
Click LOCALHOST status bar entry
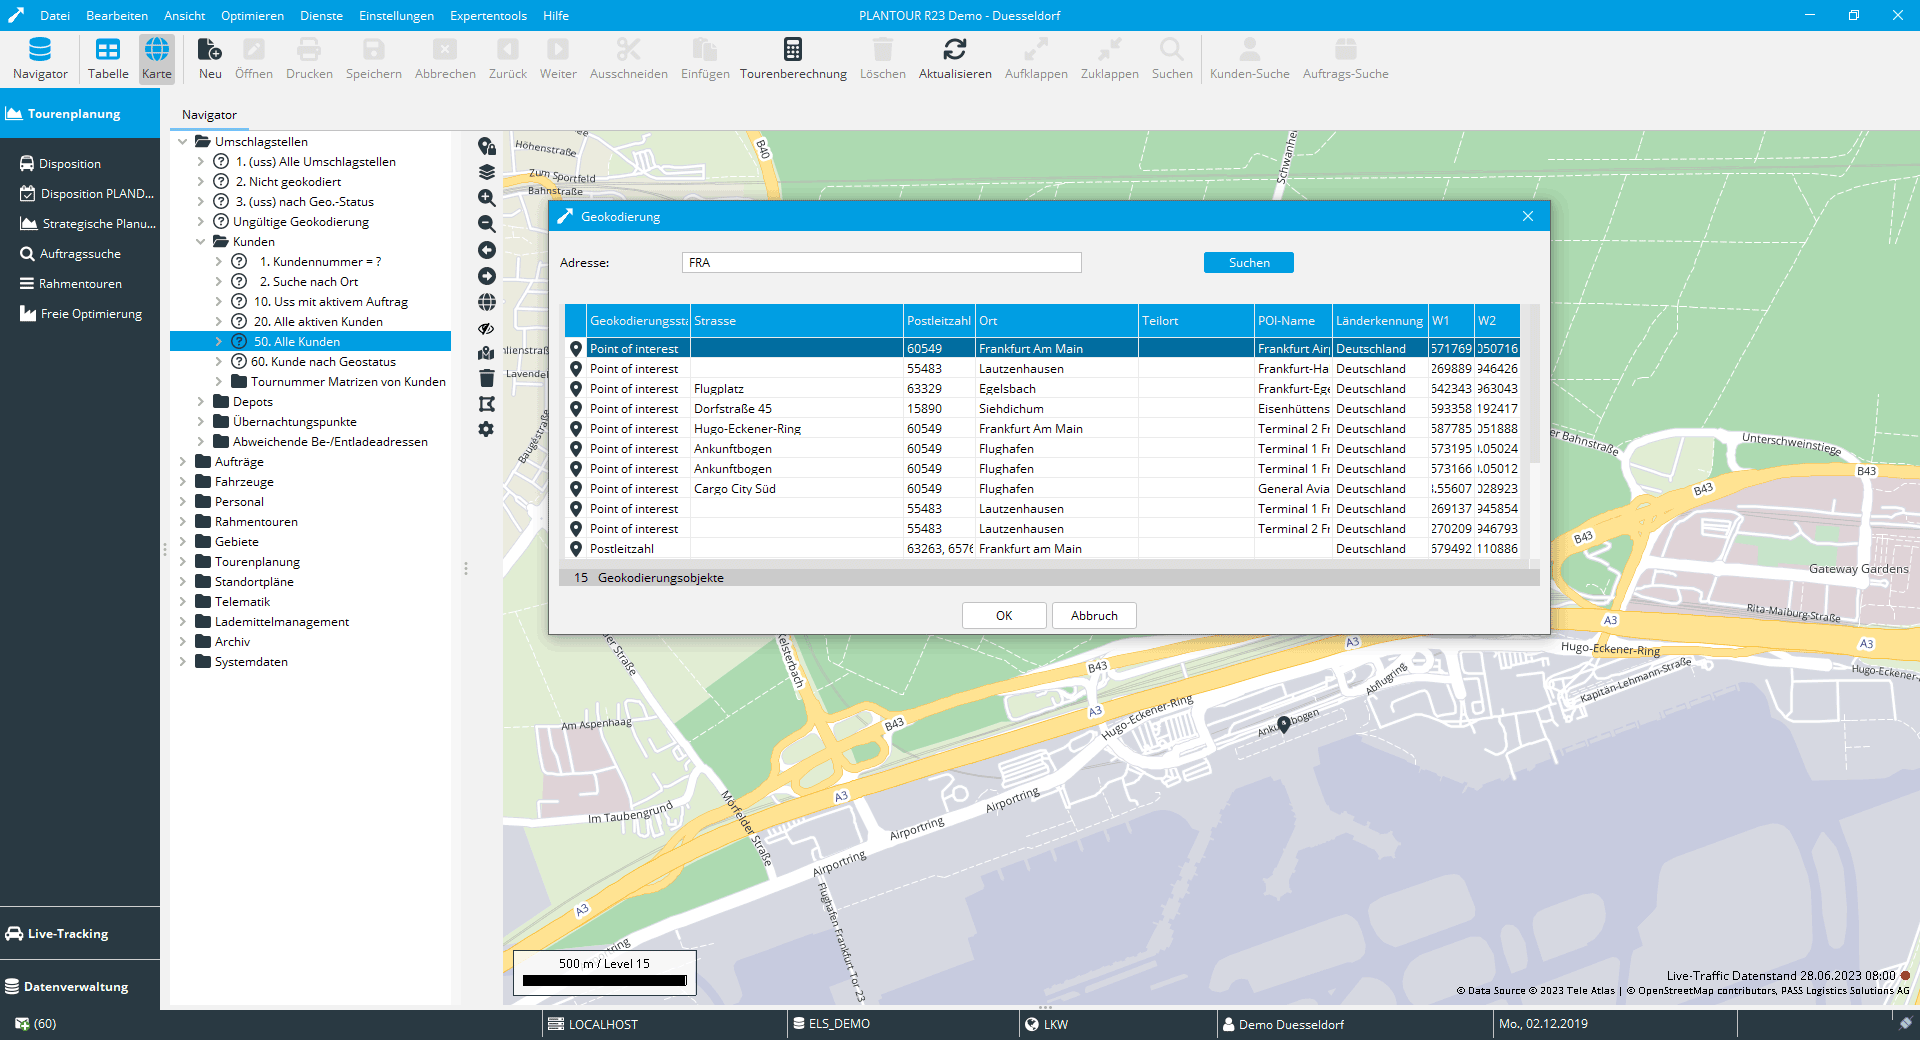pyautogui.click(x=593, y=1024)
